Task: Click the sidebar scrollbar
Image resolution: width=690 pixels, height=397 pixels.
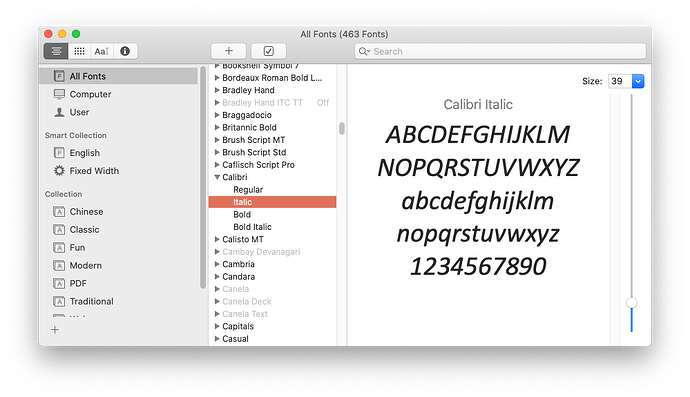Action: click(203, 177)
